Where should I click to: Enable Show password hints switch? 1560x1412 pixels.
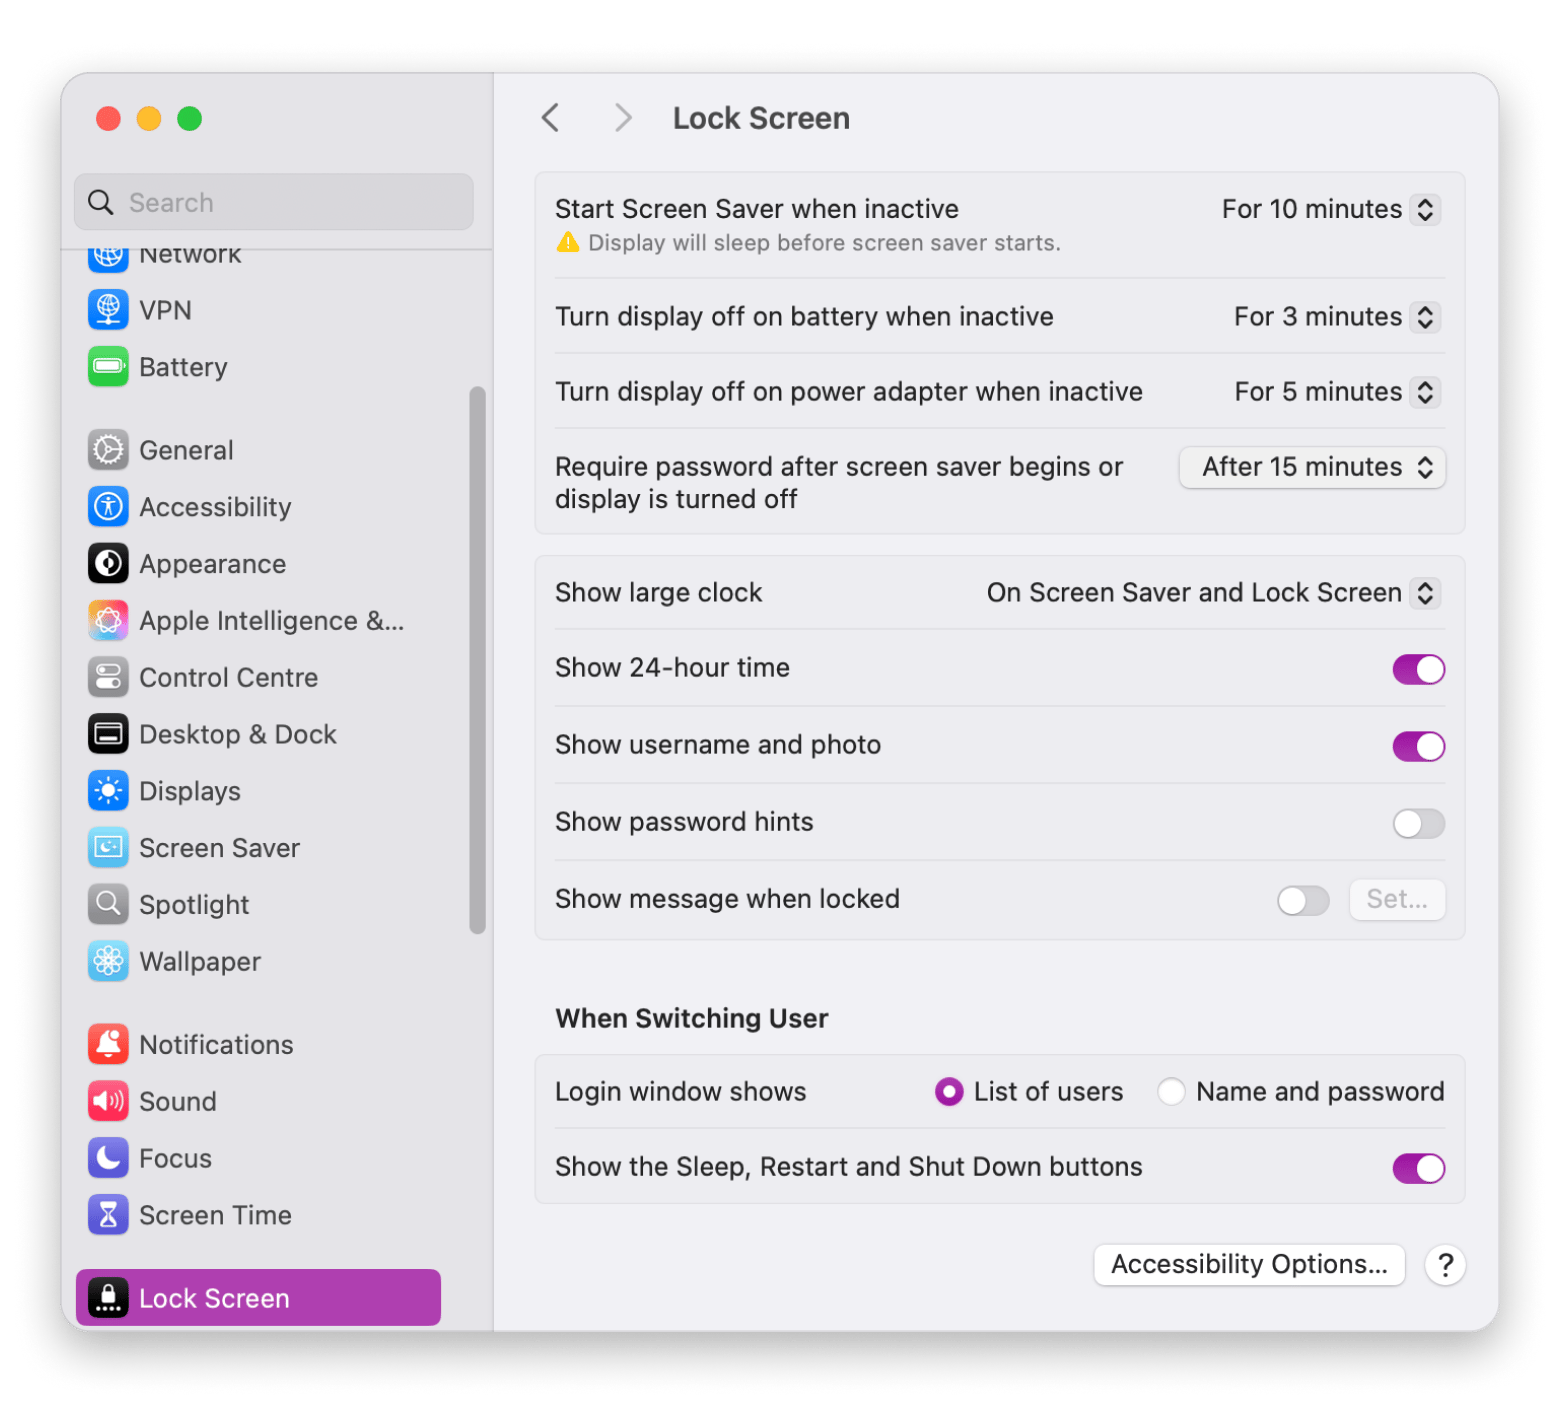click(1418, 823)
